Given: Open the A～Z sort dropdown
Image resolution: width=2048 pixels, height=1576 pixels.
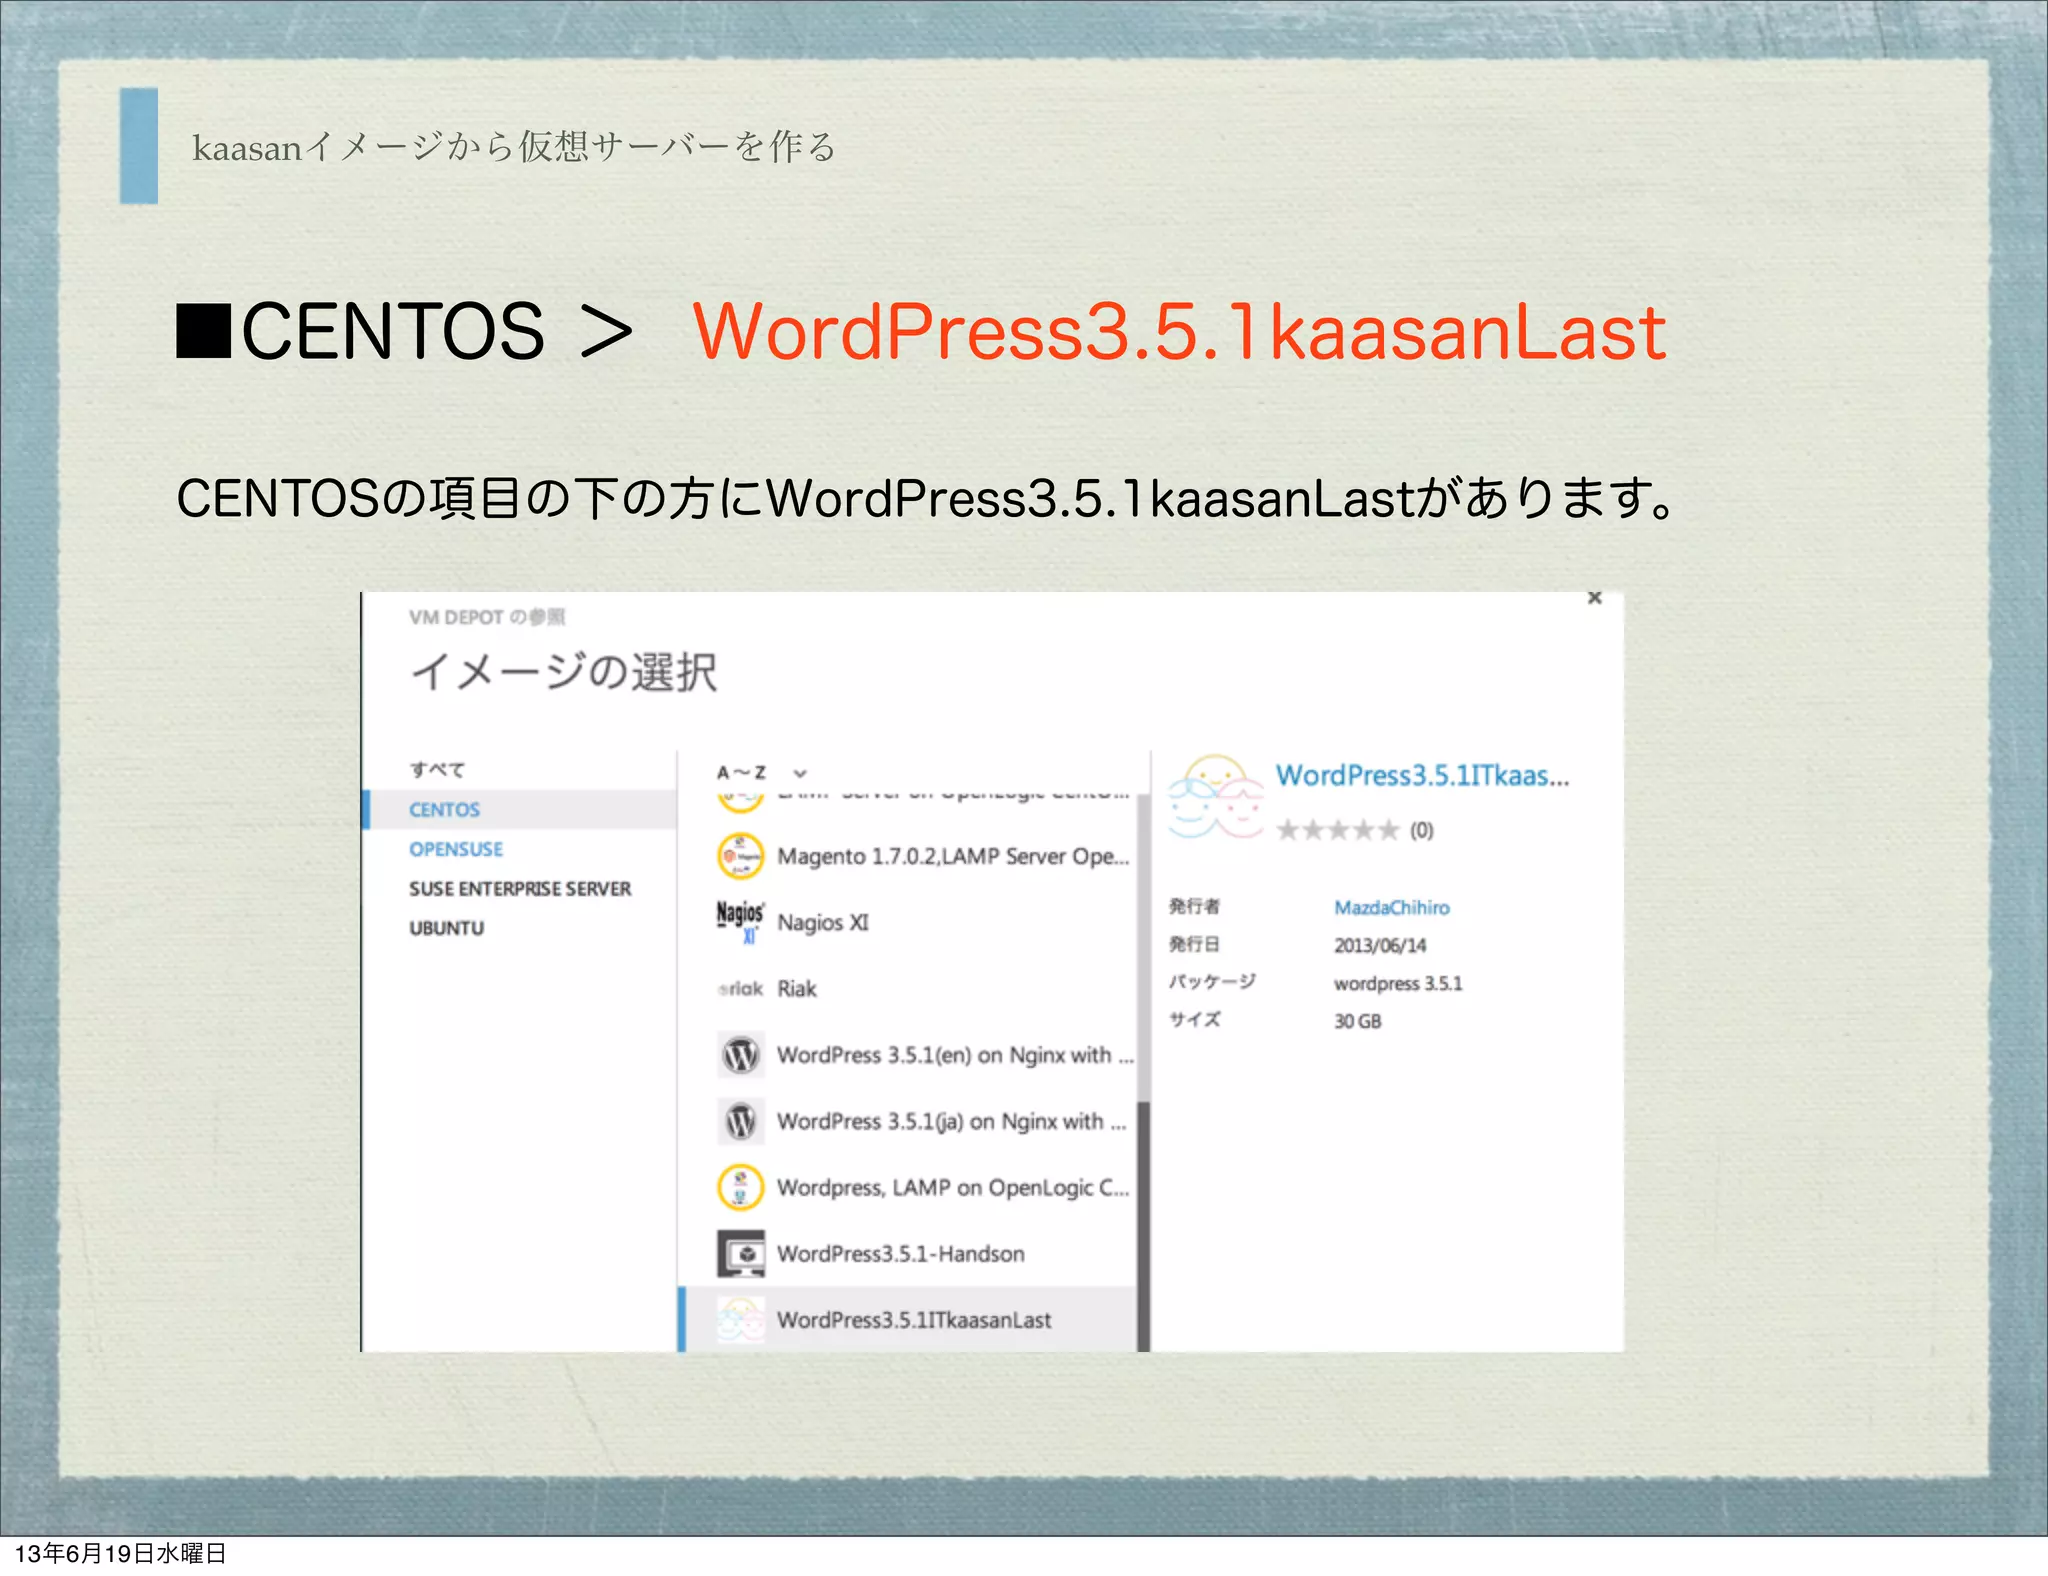Looking at the screenshot, I should pos(762,772).
